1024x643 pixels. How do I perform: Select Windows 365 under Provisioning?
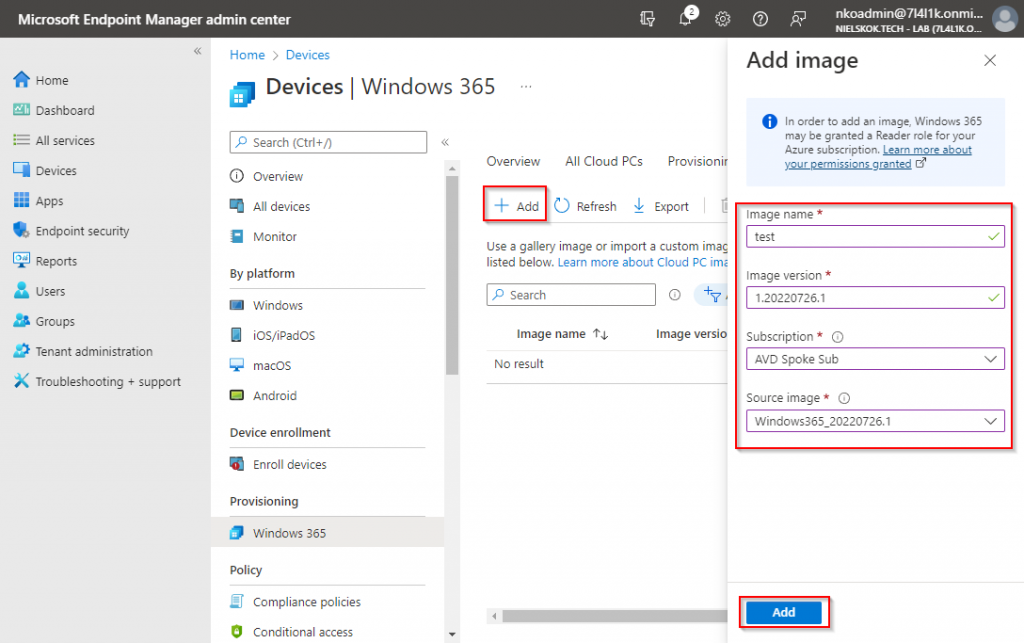coord(327,533)
